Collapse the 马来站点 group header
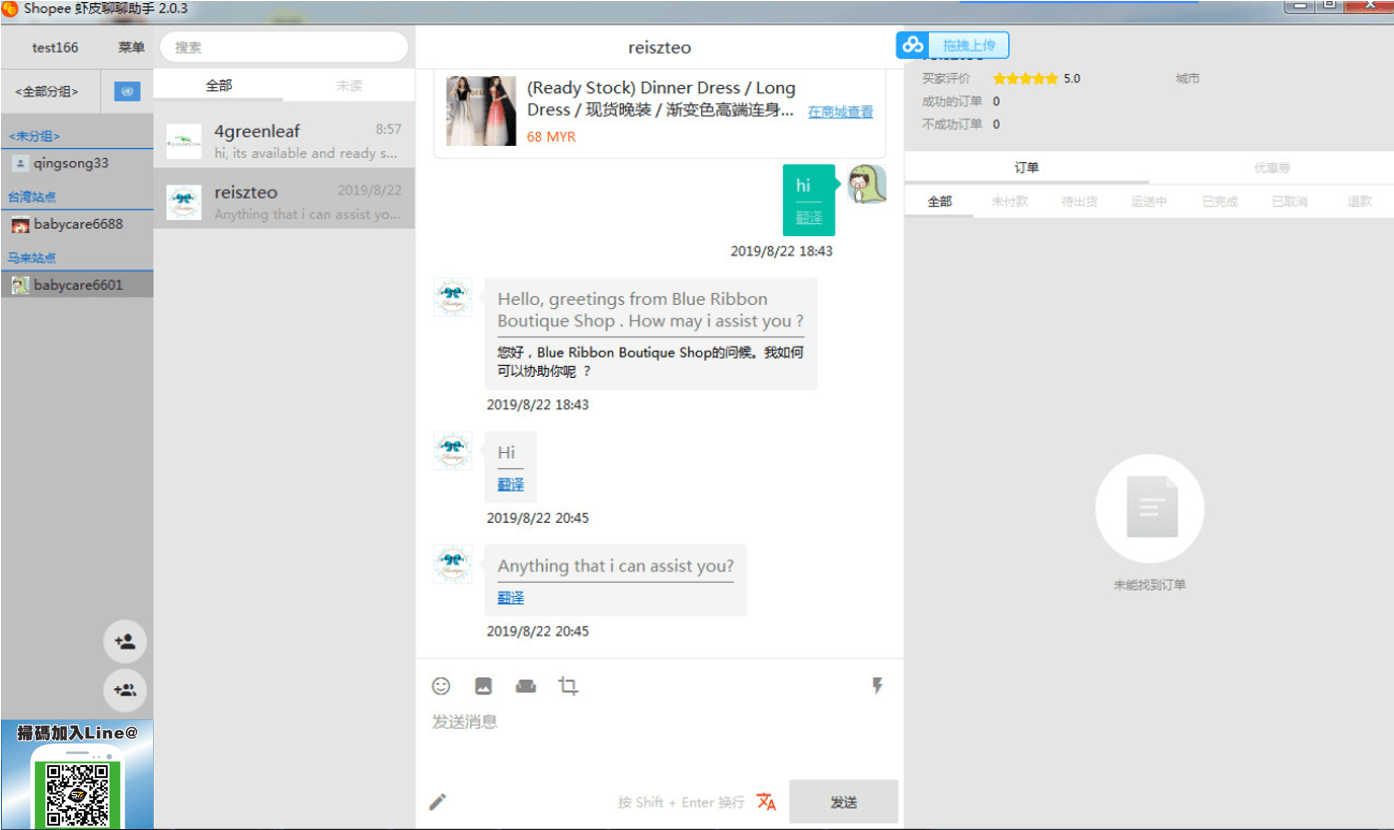 click(x=32, y=258)
